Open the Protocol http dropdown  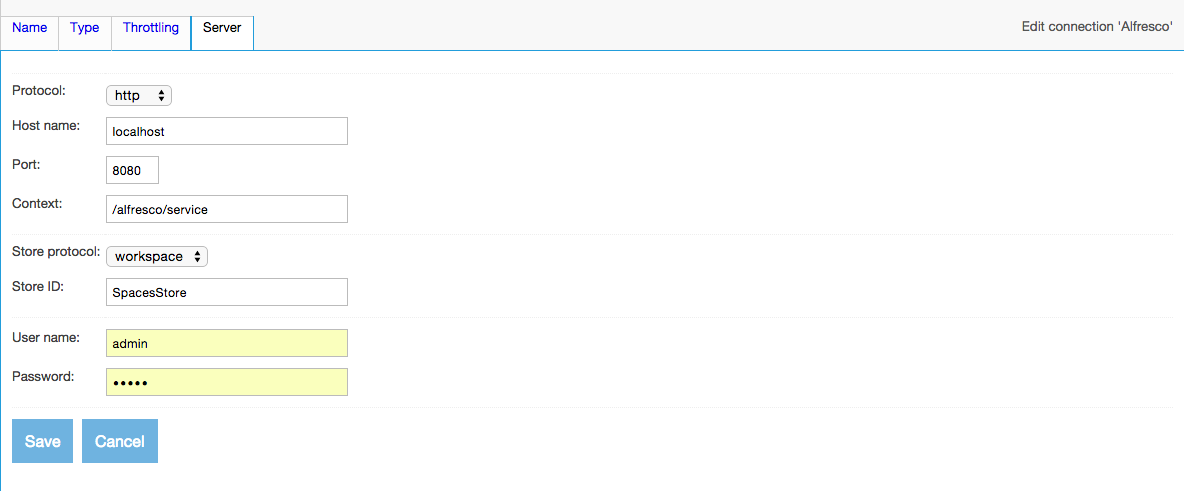click(x=139, y=96)
